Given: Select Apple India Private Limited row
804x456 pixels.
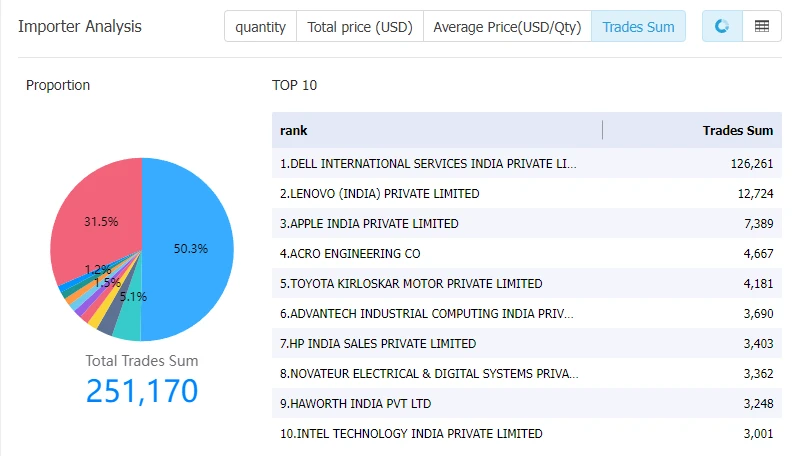Looking at the screenshot, I should pos(527,224).
